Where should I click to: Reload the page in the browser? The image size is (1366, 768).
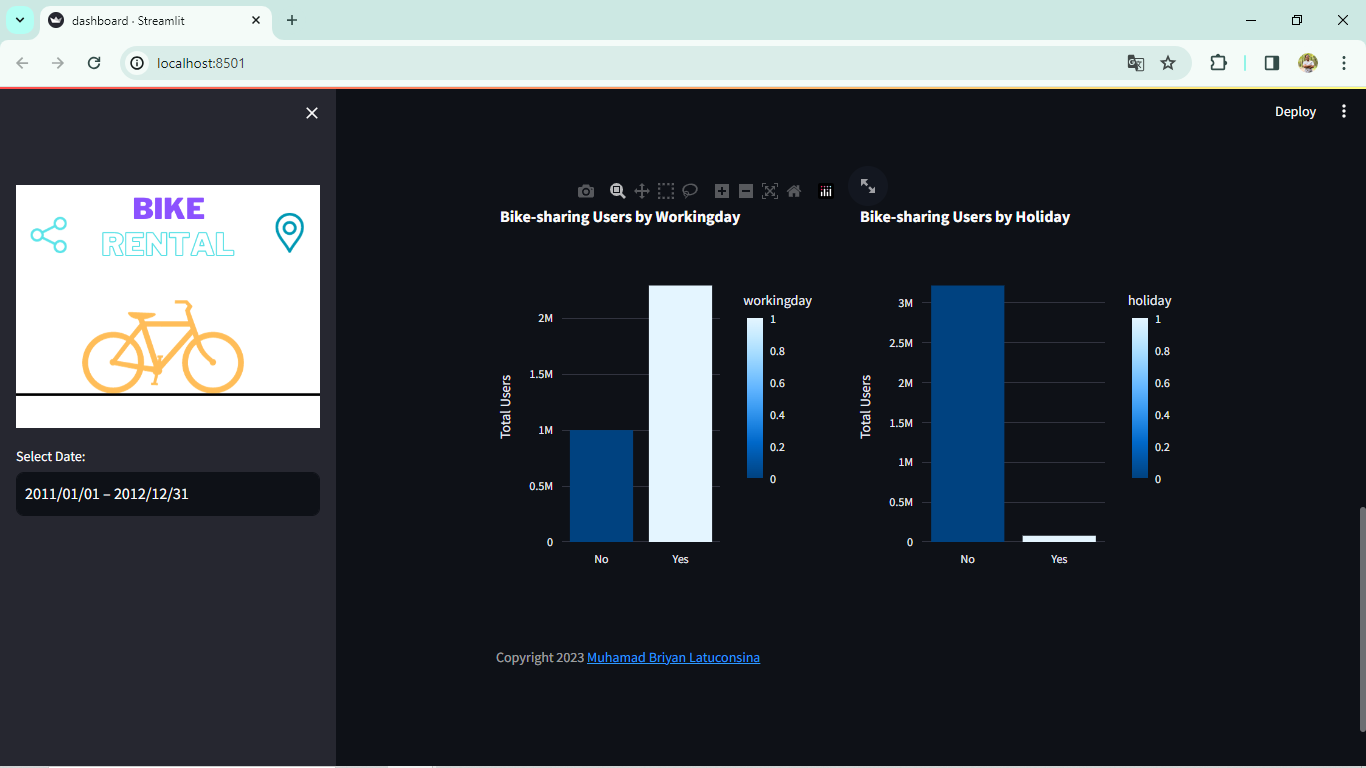tap(94, 63)
